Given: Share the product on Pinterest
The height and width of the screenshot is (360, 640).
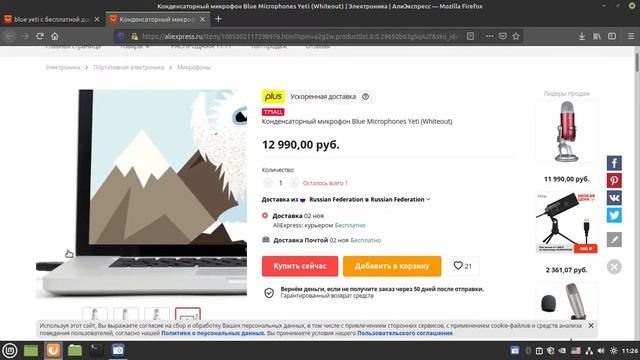Looking at the screenshot, I should tap(614, 180).
